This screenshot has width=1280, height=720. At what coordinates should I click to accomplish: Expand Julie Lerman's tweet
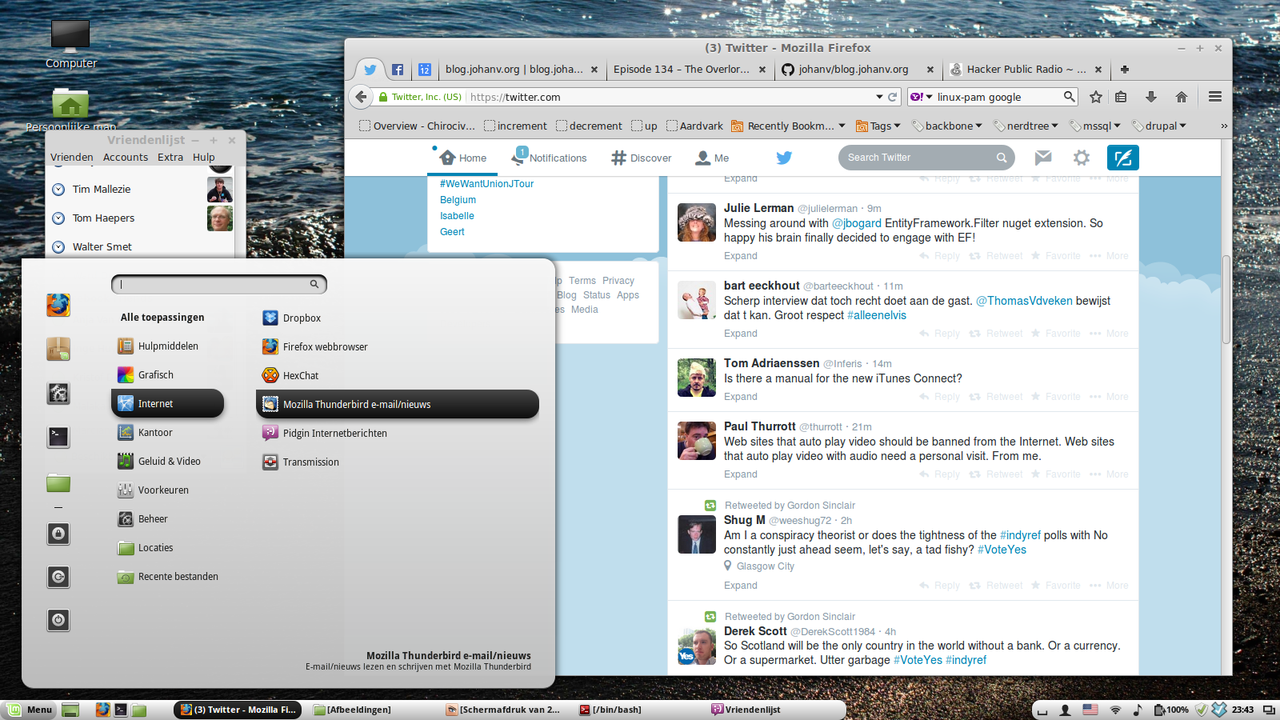point(741,256)
